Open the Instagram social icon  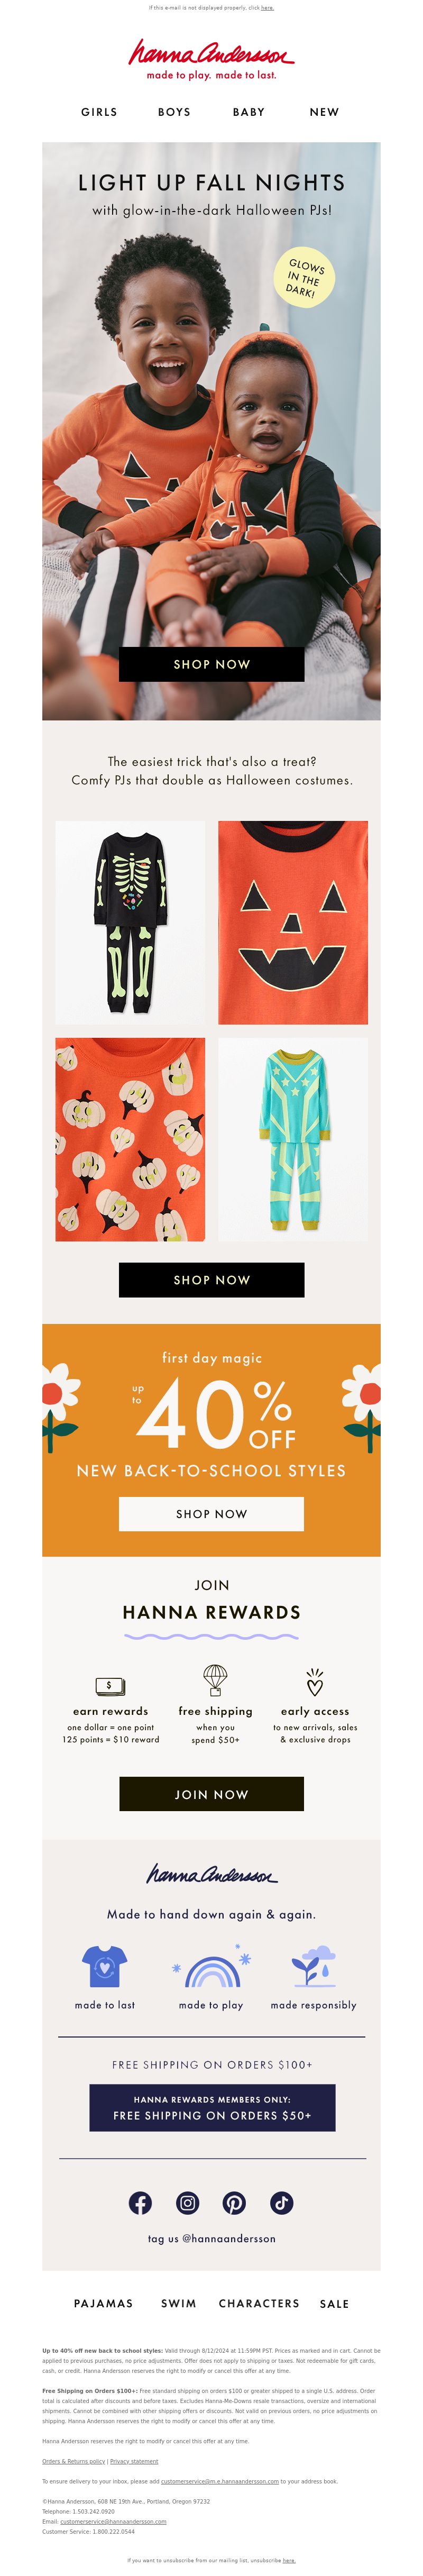(187, 2202)
